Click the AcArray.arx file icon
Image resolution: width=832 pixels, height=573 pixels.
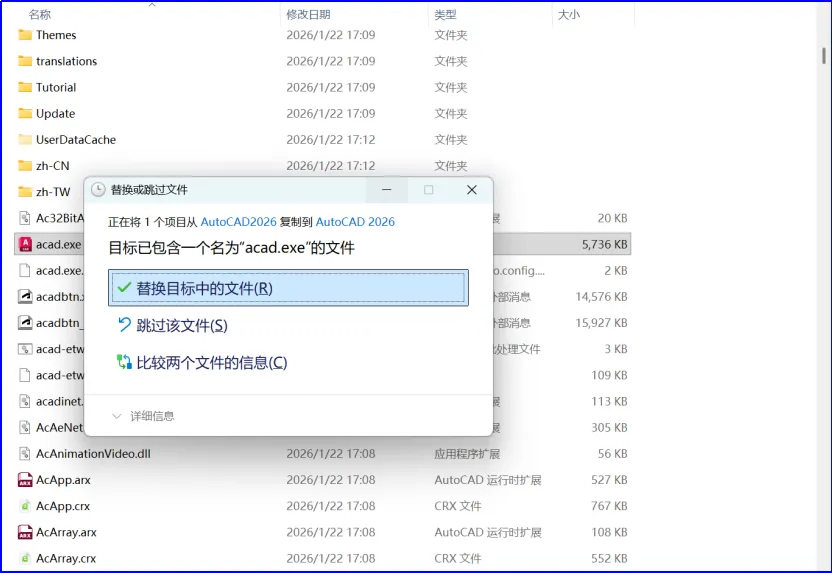click(25, 532)
